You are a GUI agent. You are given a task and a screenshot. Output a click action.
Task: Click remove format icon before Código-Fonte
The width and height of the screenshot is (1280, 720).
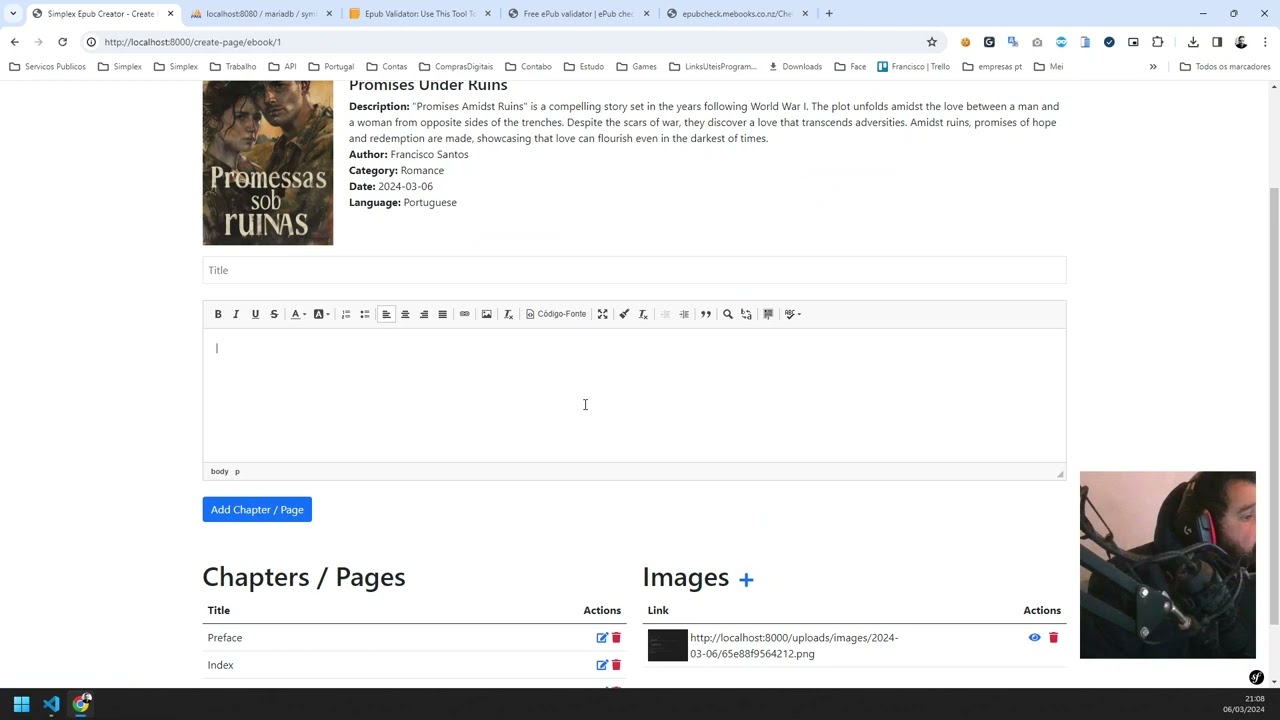(x=508, y=314)
